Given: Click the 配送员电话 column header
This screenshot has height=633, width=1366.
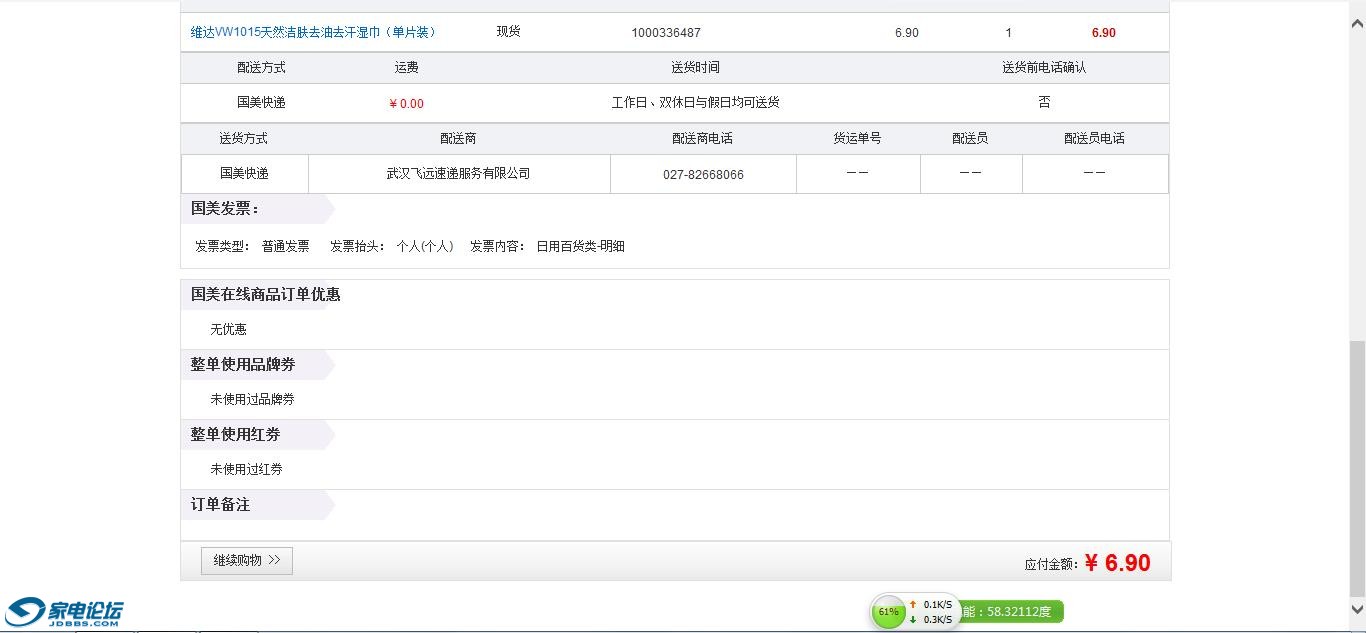Looking at the screenshot, I should (1094, 139).
